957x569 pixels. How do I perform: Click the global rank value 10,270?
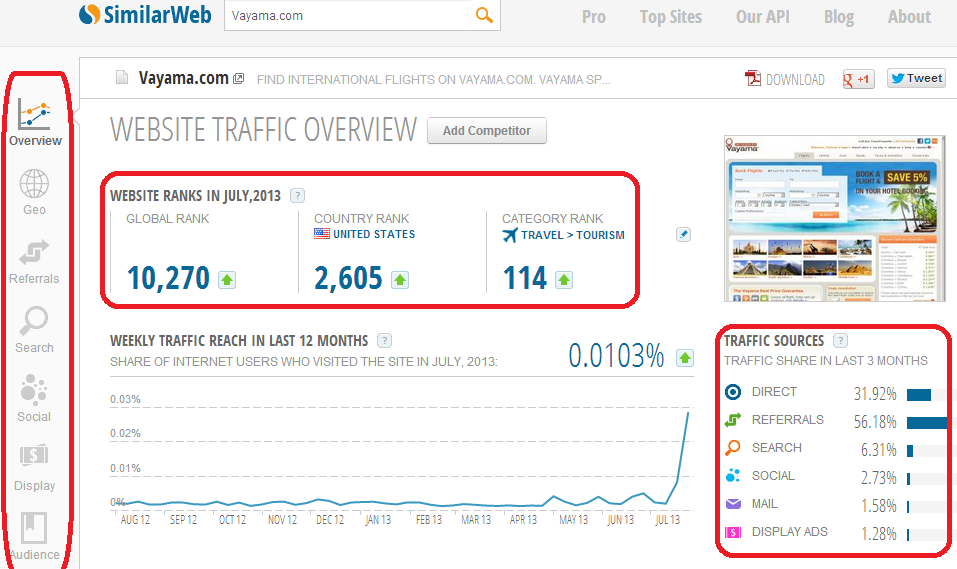pyautogui.click(x=168, y=278)
